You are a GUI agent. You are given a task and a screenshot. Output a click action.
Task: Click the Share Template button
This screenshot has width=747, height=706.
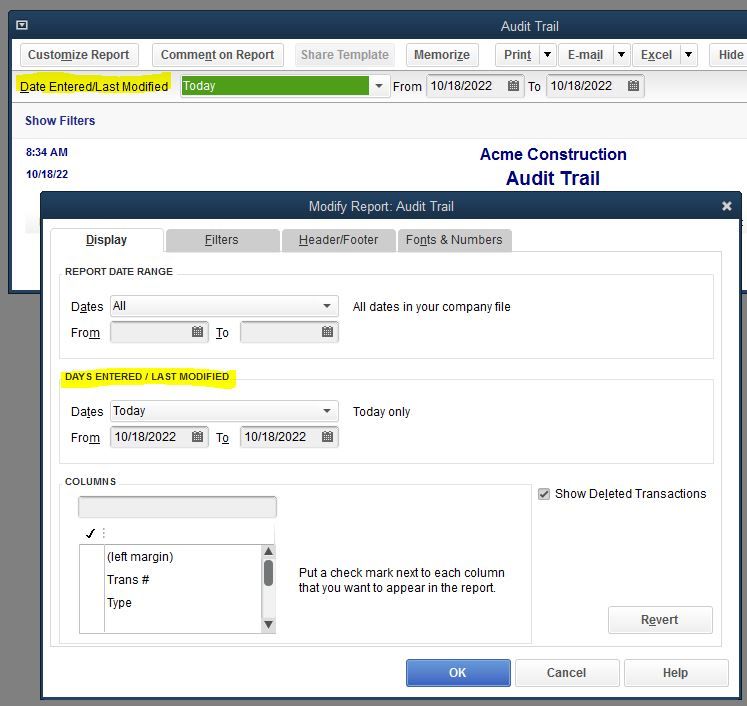[345, 55]
